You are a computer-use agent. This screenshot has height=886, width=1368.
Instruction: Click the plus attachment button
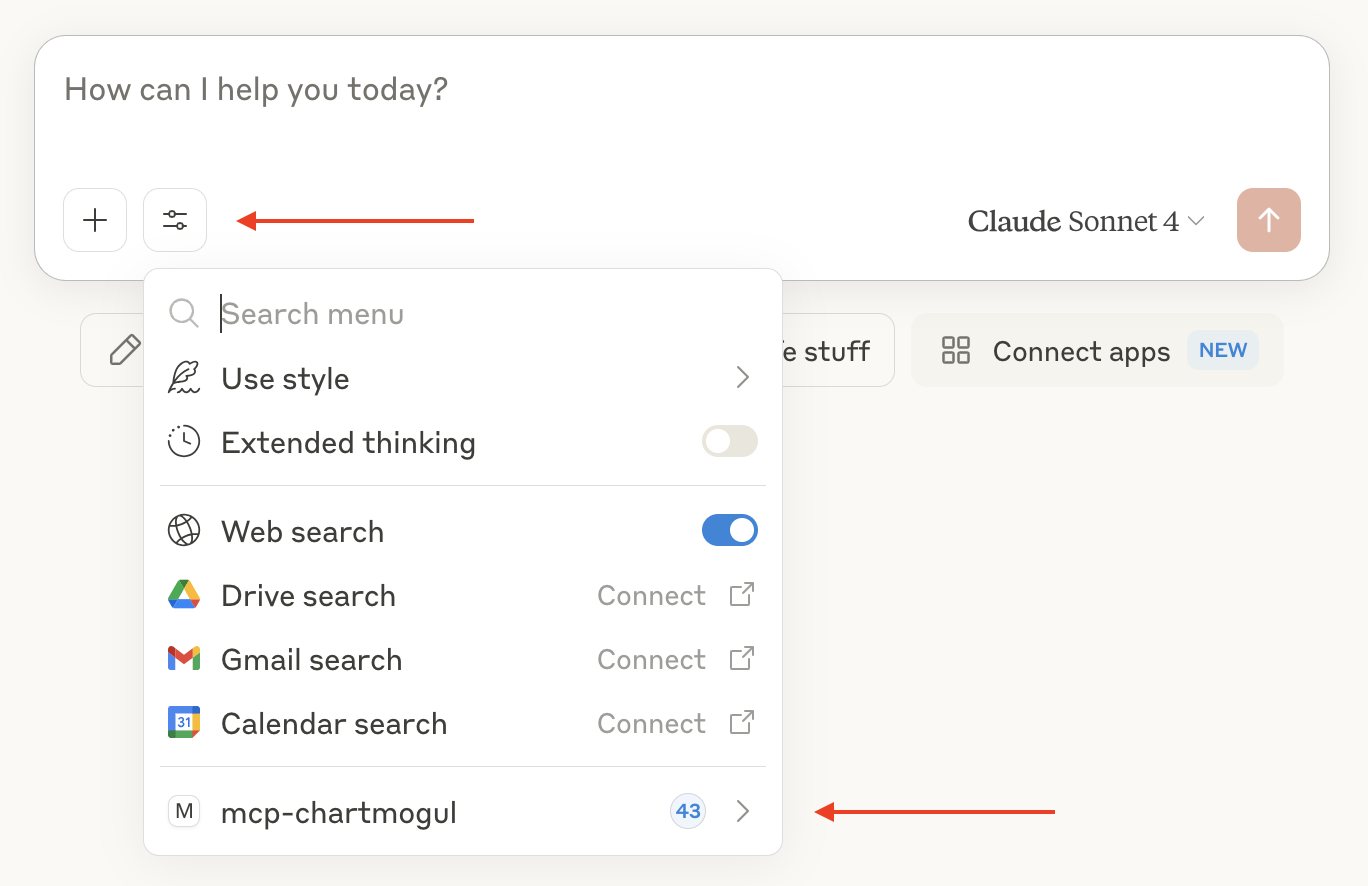point(95,220)
